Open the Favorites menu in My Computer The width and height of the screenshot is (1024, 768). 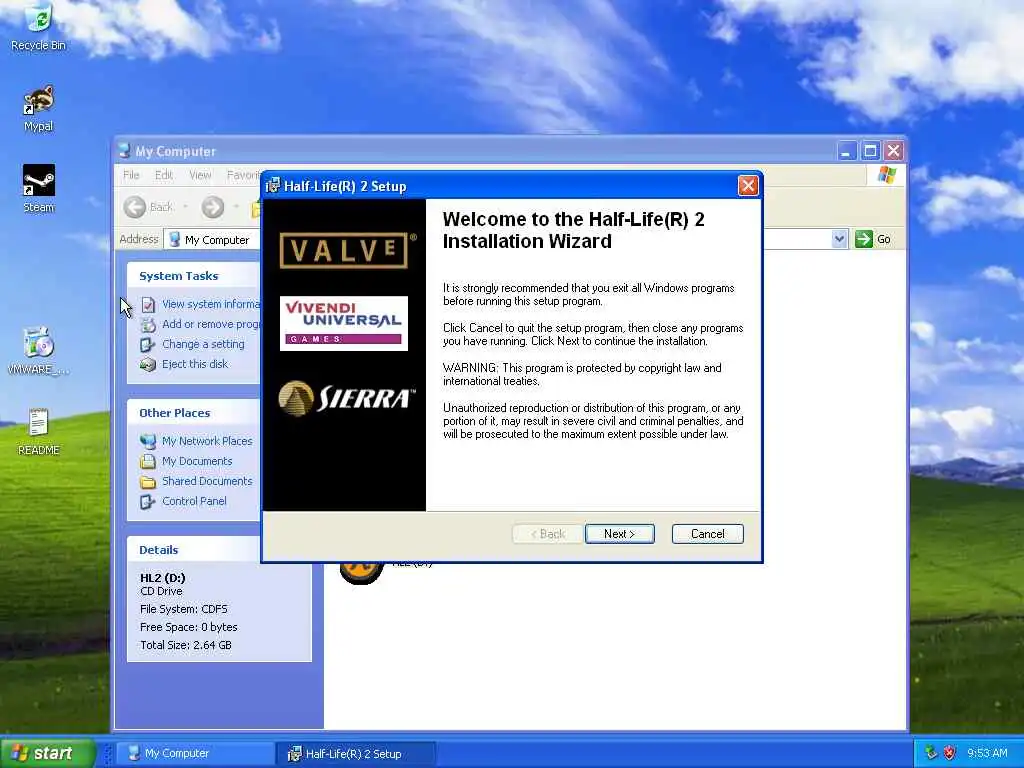243,175
